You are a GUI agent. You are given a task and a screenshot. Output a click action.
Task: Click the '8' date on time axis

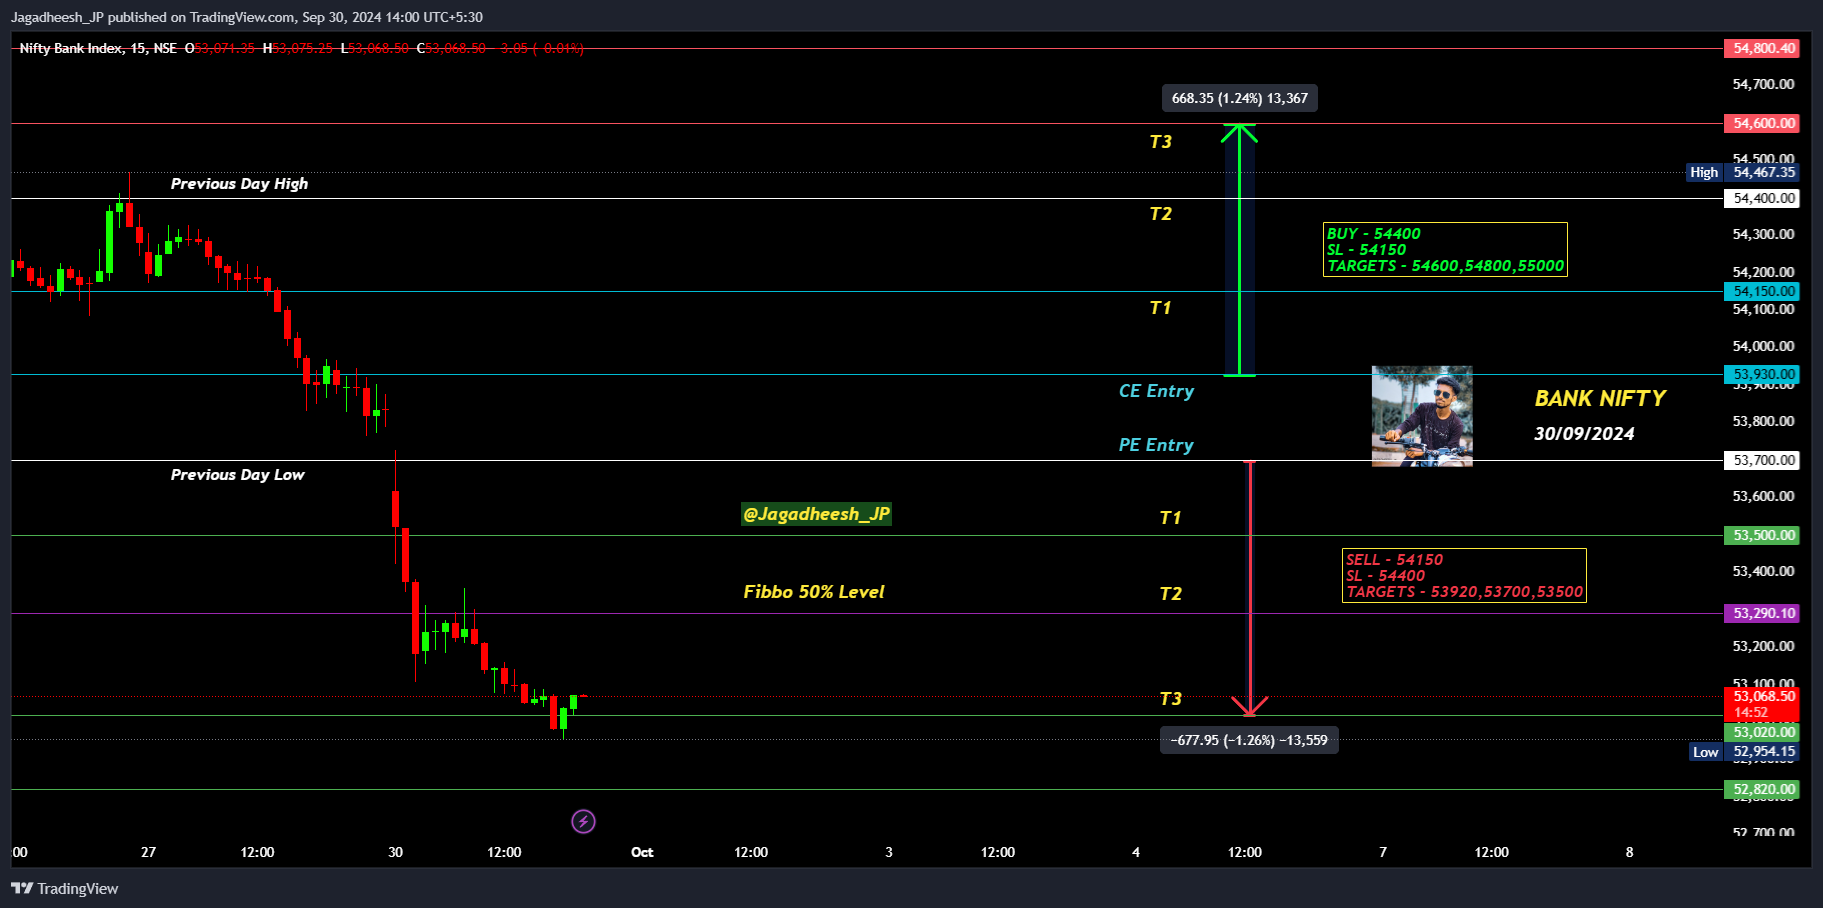1629,852
